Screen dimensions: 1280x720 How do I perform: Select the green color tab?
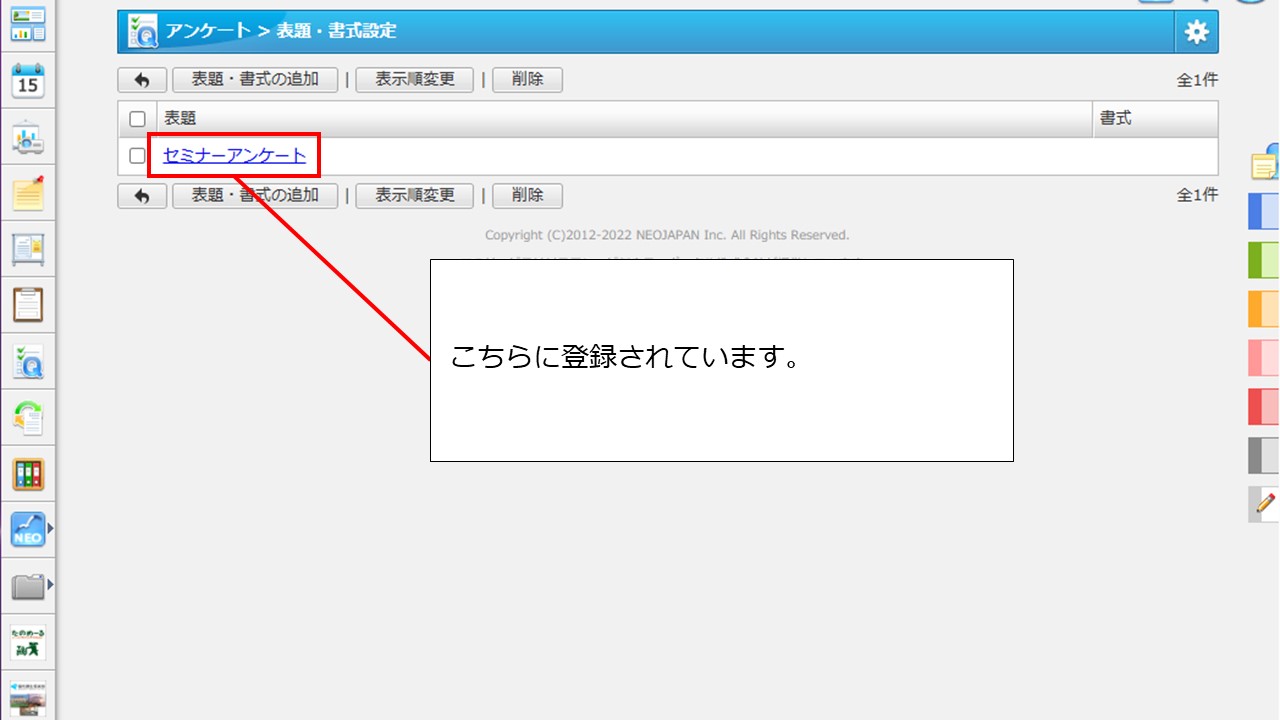[1264, 260]
